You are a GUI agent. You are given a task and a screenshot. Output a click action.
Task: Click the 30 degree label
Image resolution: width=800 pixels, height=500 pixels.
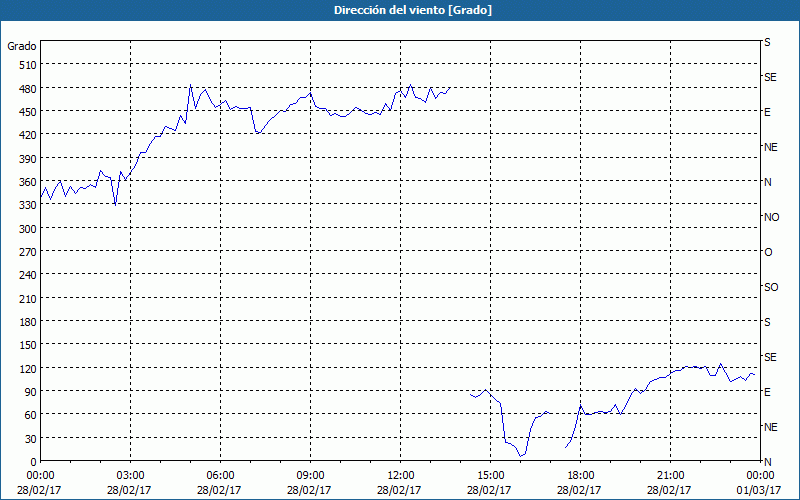(31, 439)
